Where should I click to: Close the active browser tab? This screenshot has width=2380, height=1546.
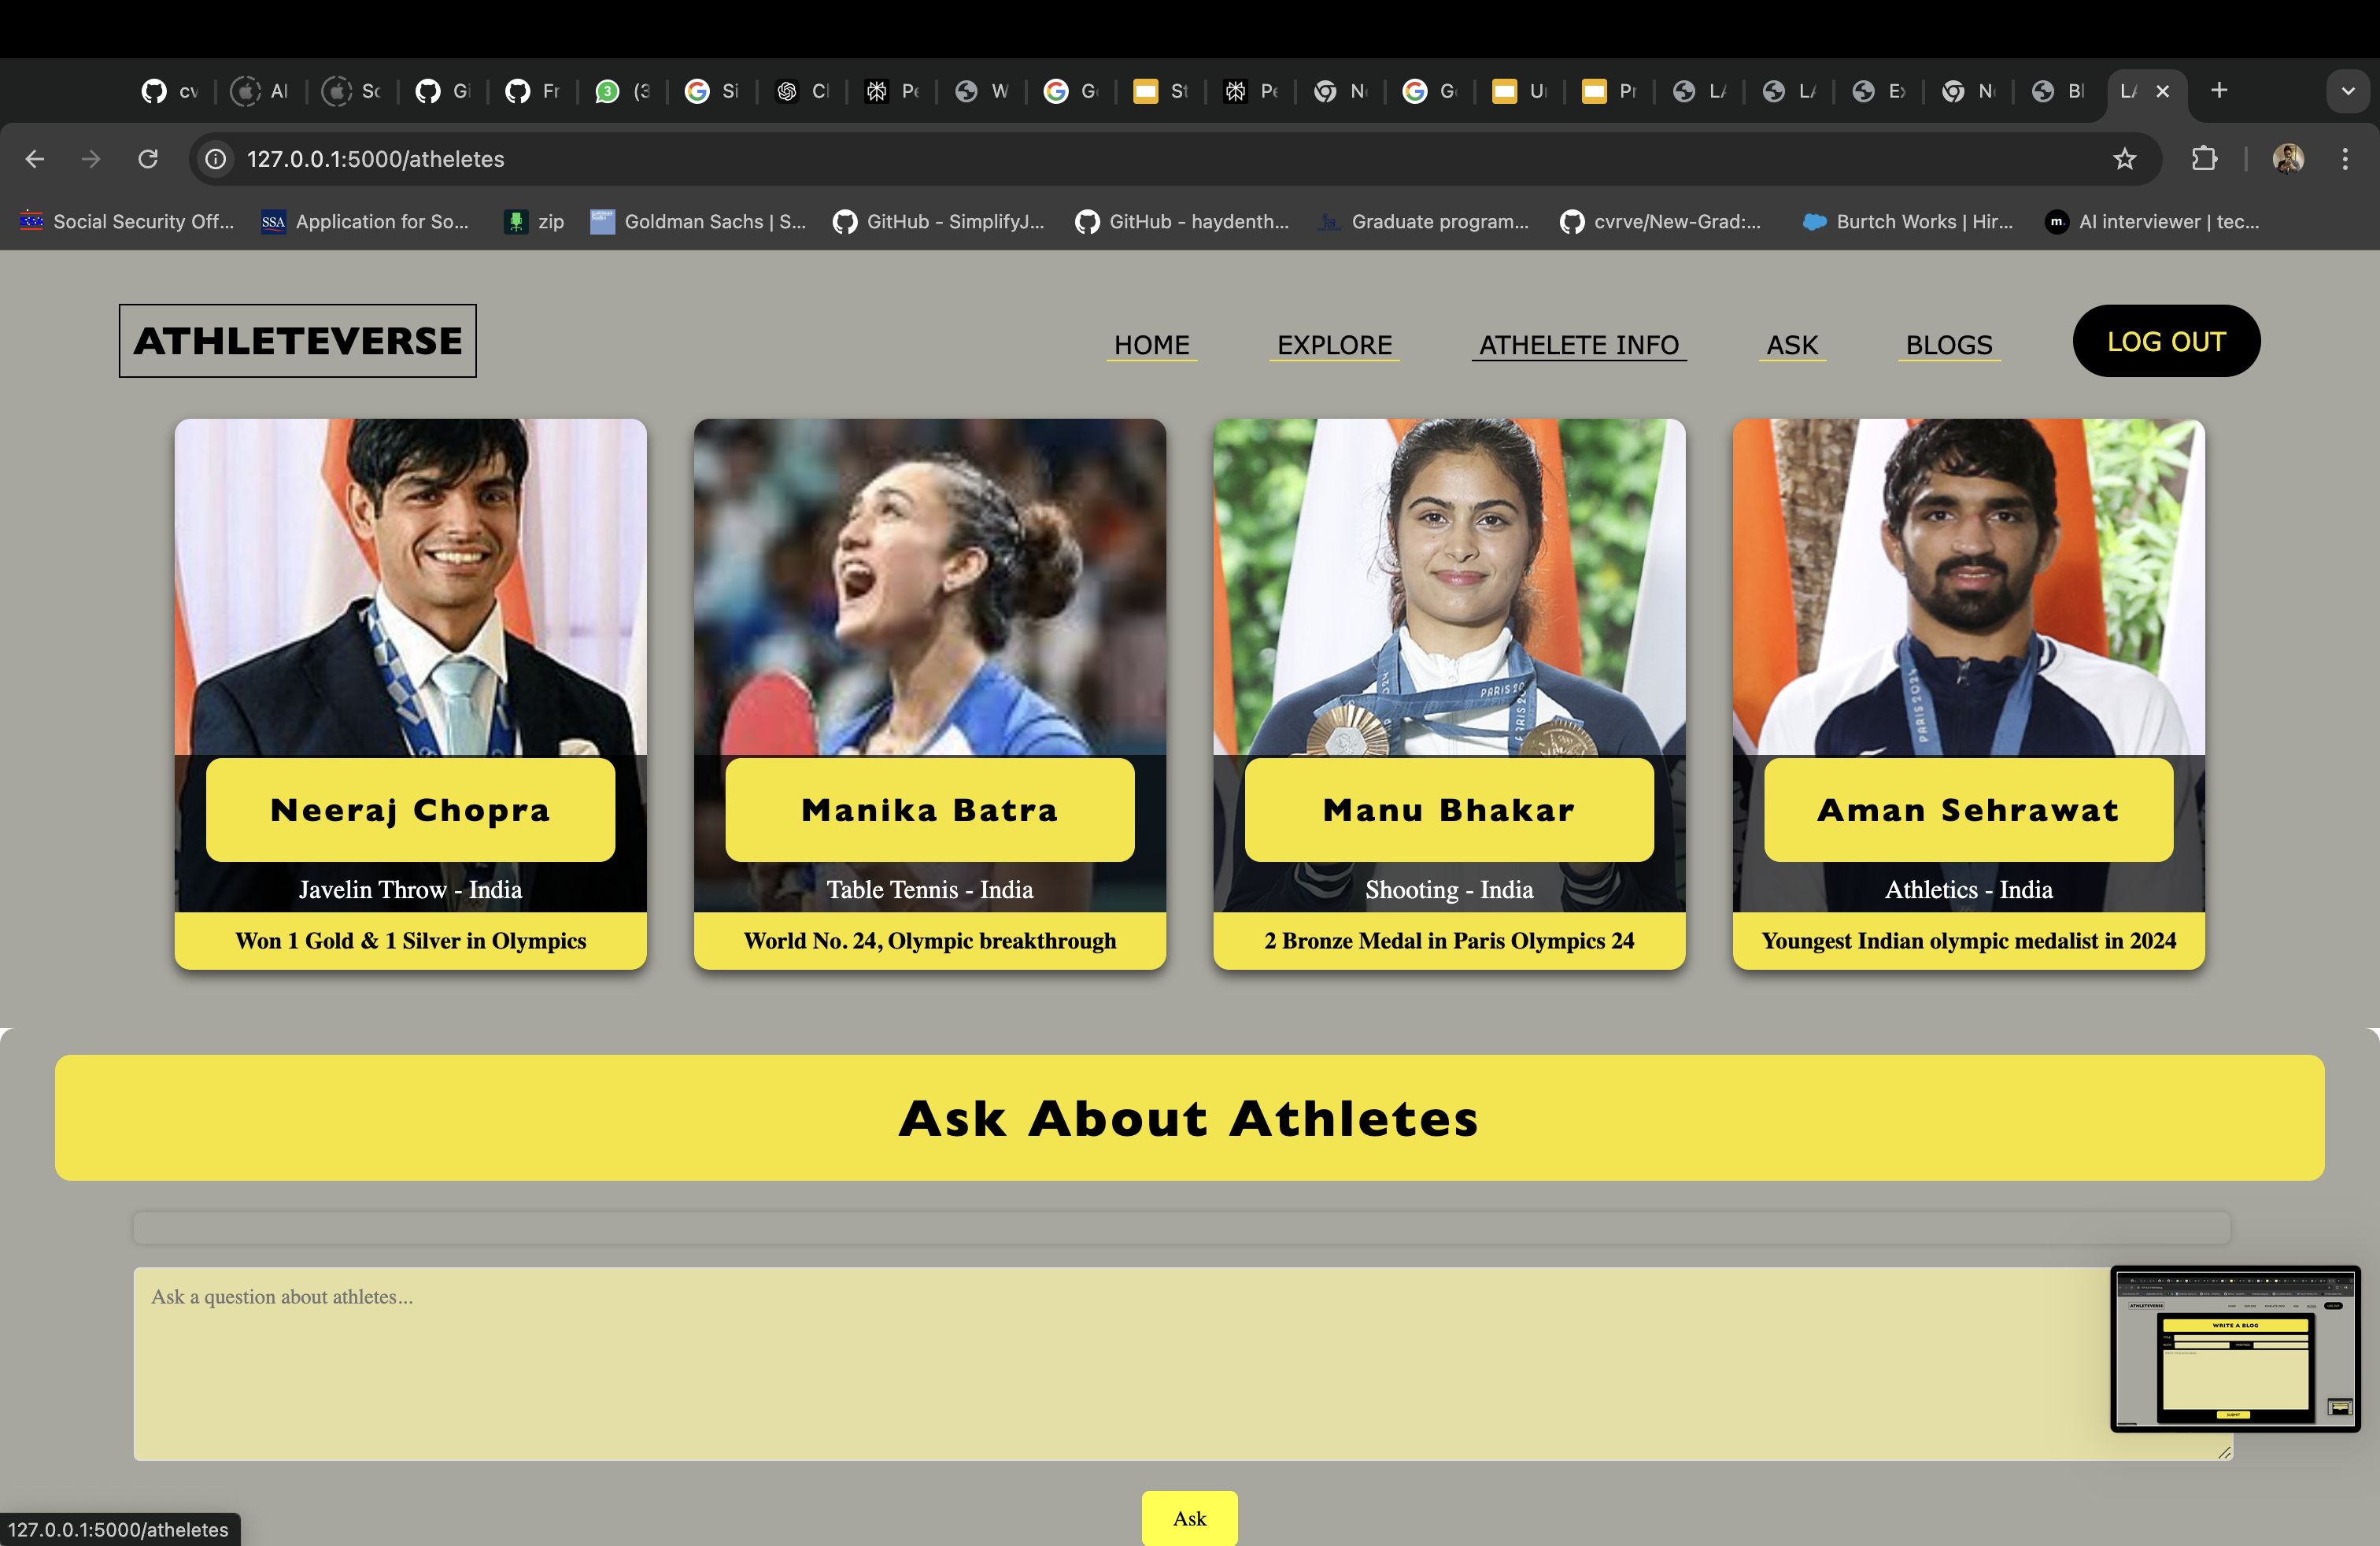[x=2163, y=91]
